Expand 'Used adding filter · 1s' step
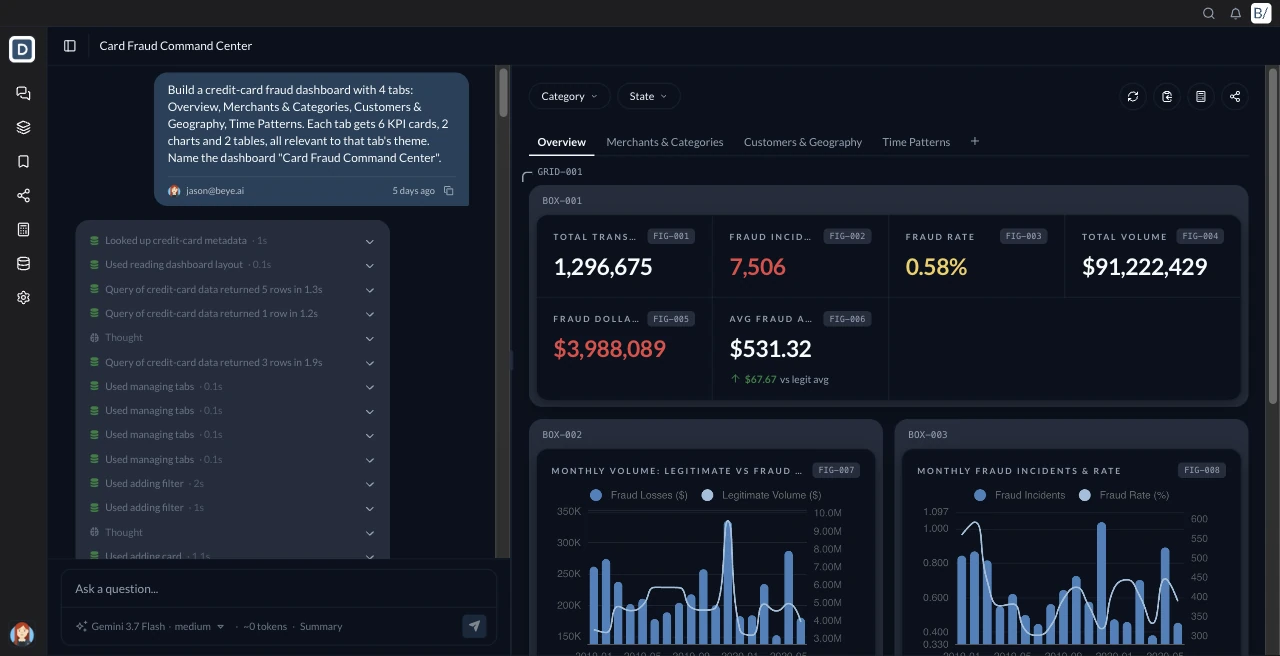Image resolution: width=1280 pixels, height=656 pixels. tap(370, 508)
